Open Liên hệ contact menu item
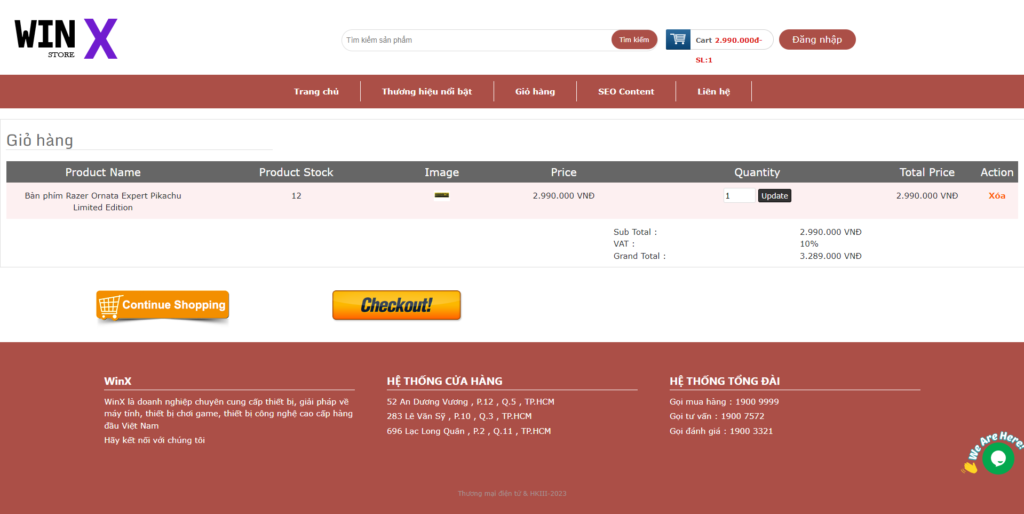1024x514 pixels. (x=713, y=91)
